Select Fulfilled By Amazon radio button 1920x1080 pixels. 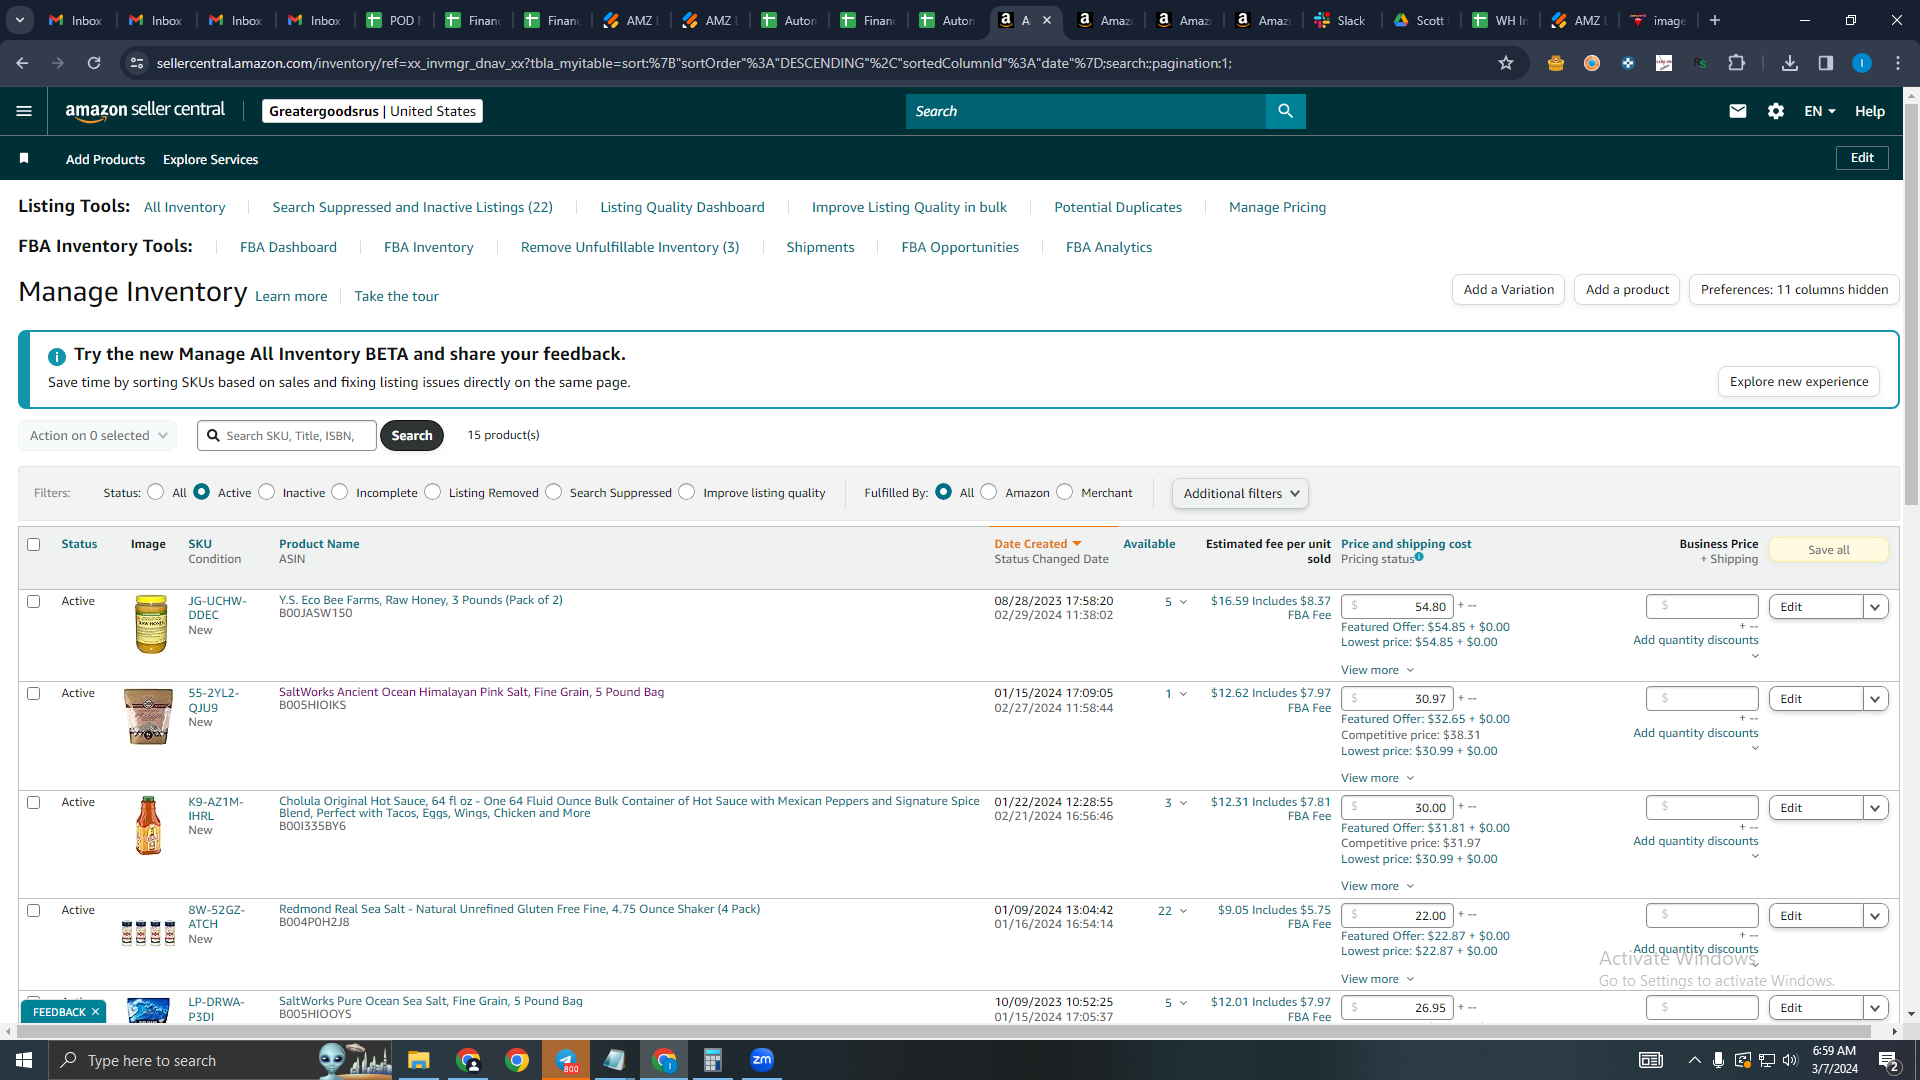tap(989, 492)
